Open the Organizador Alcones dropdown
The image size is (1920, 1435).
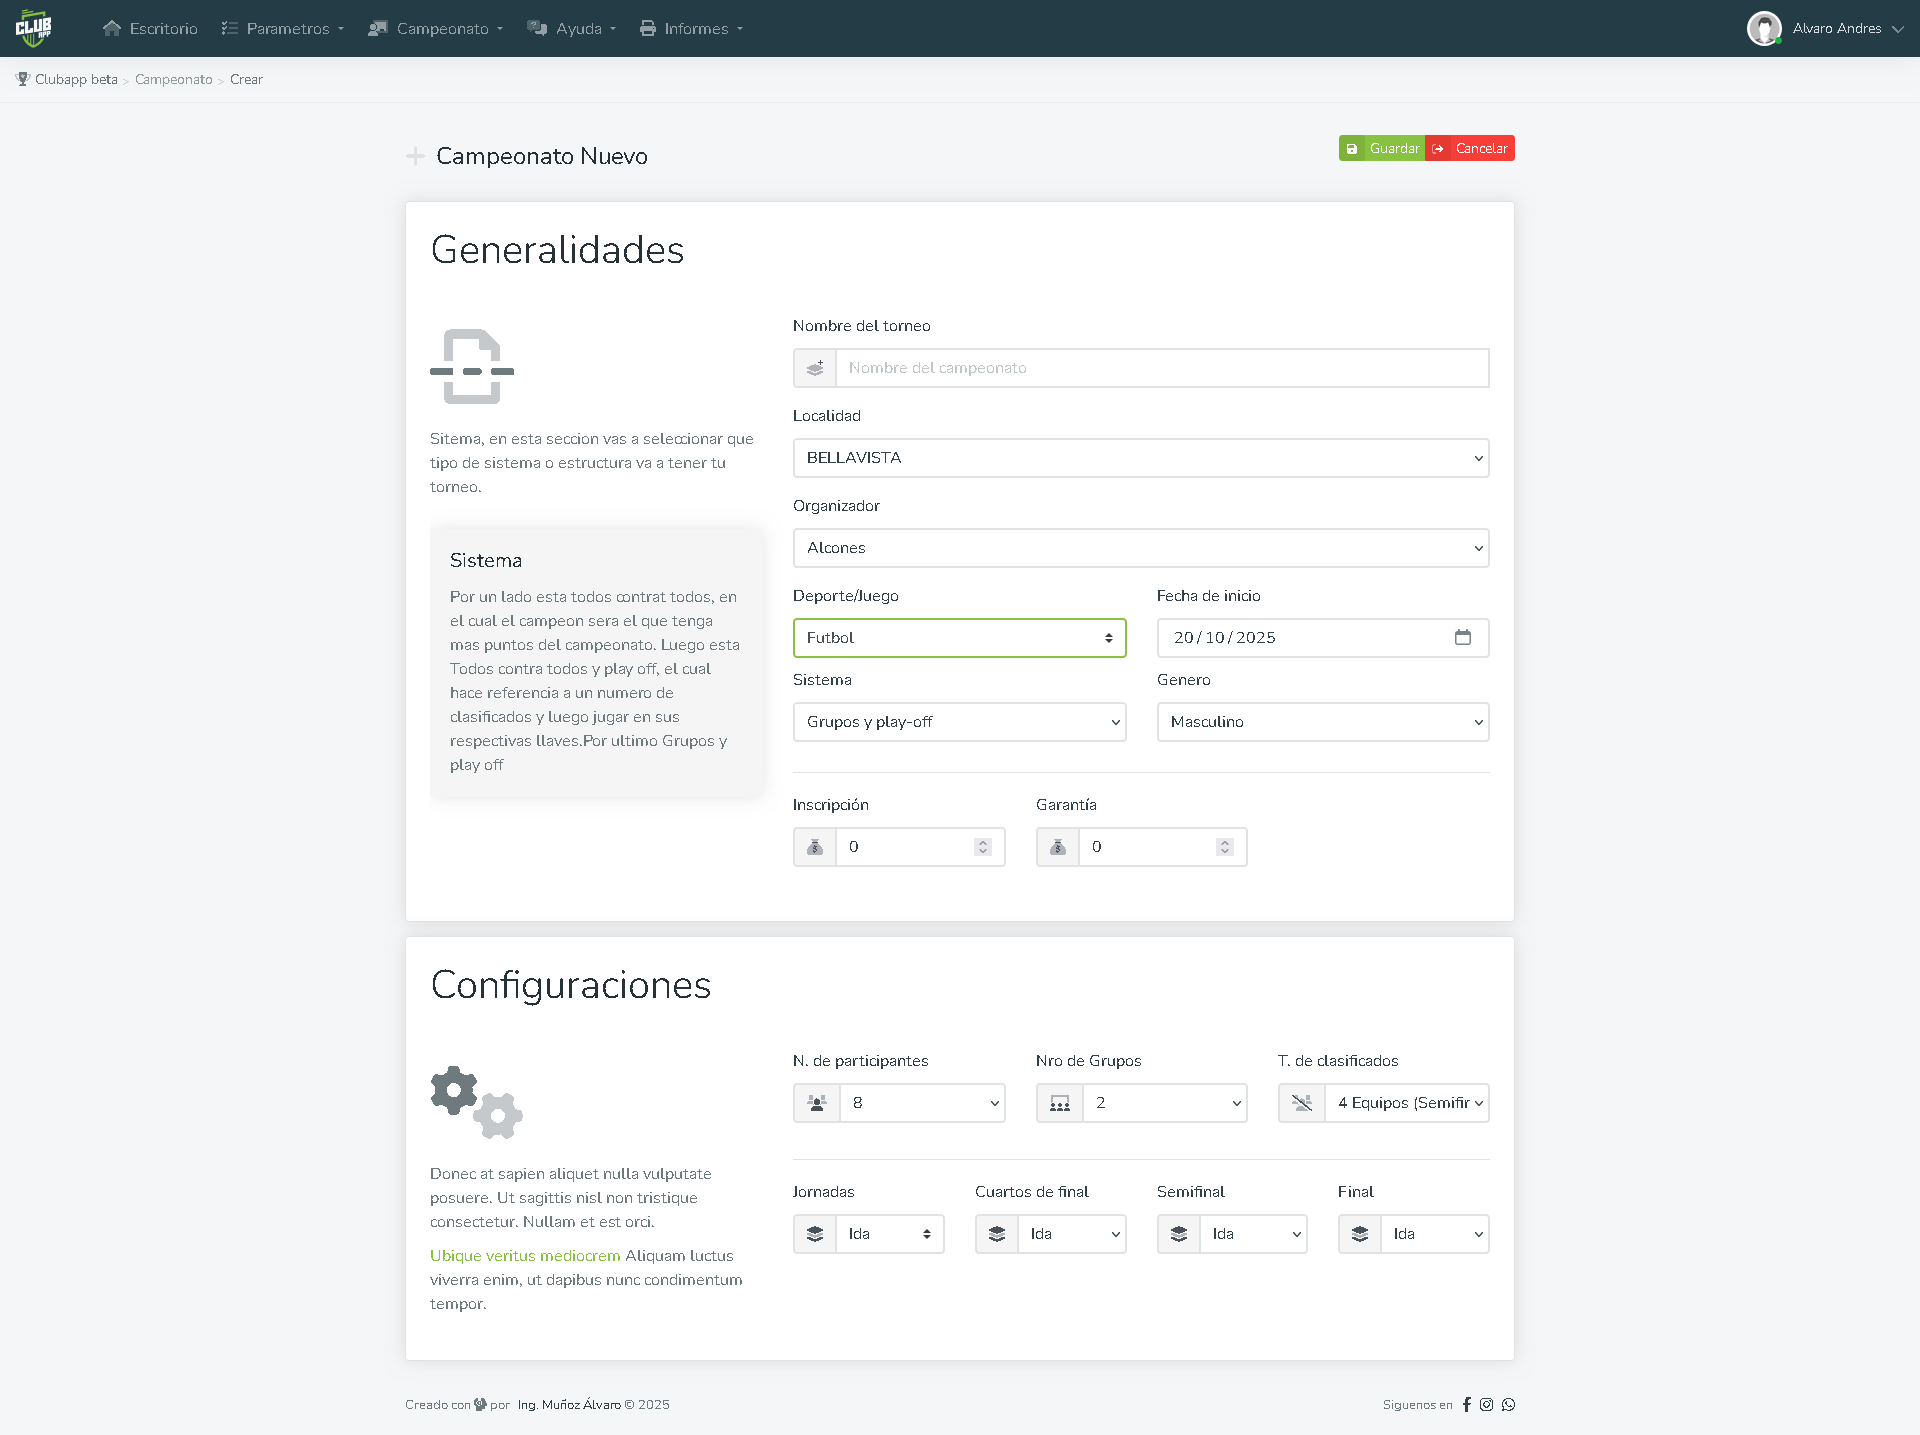1141,548
